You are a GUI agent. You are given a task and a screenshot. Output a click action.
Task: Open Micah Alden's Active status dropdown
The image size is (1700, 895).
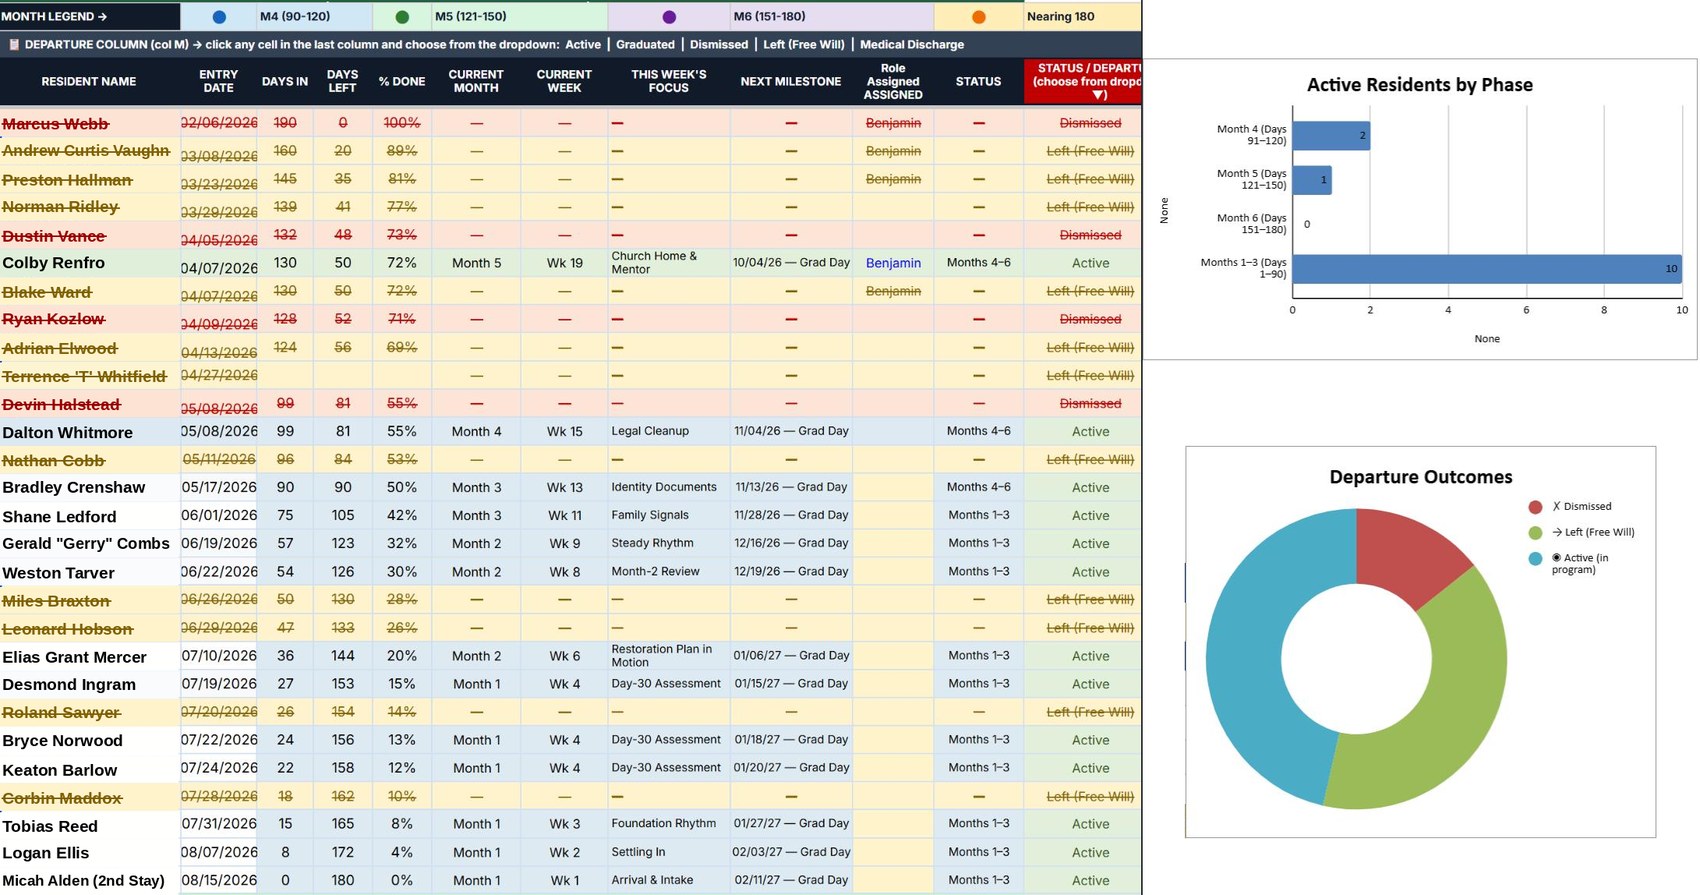1083,880
